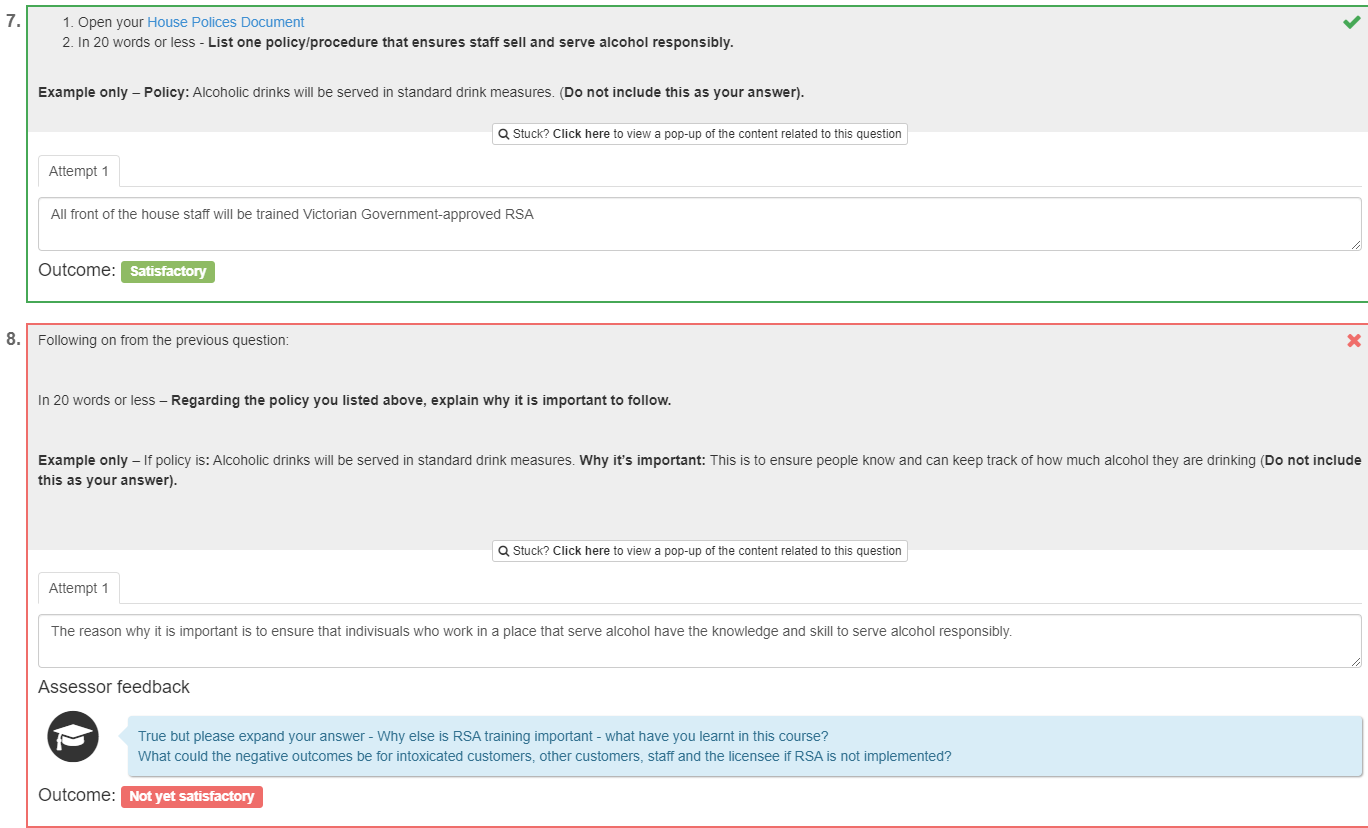Click the Satisfactory outcome badge
The width and height of the screenshot is (1368, 828).
[x=168, y=271]
